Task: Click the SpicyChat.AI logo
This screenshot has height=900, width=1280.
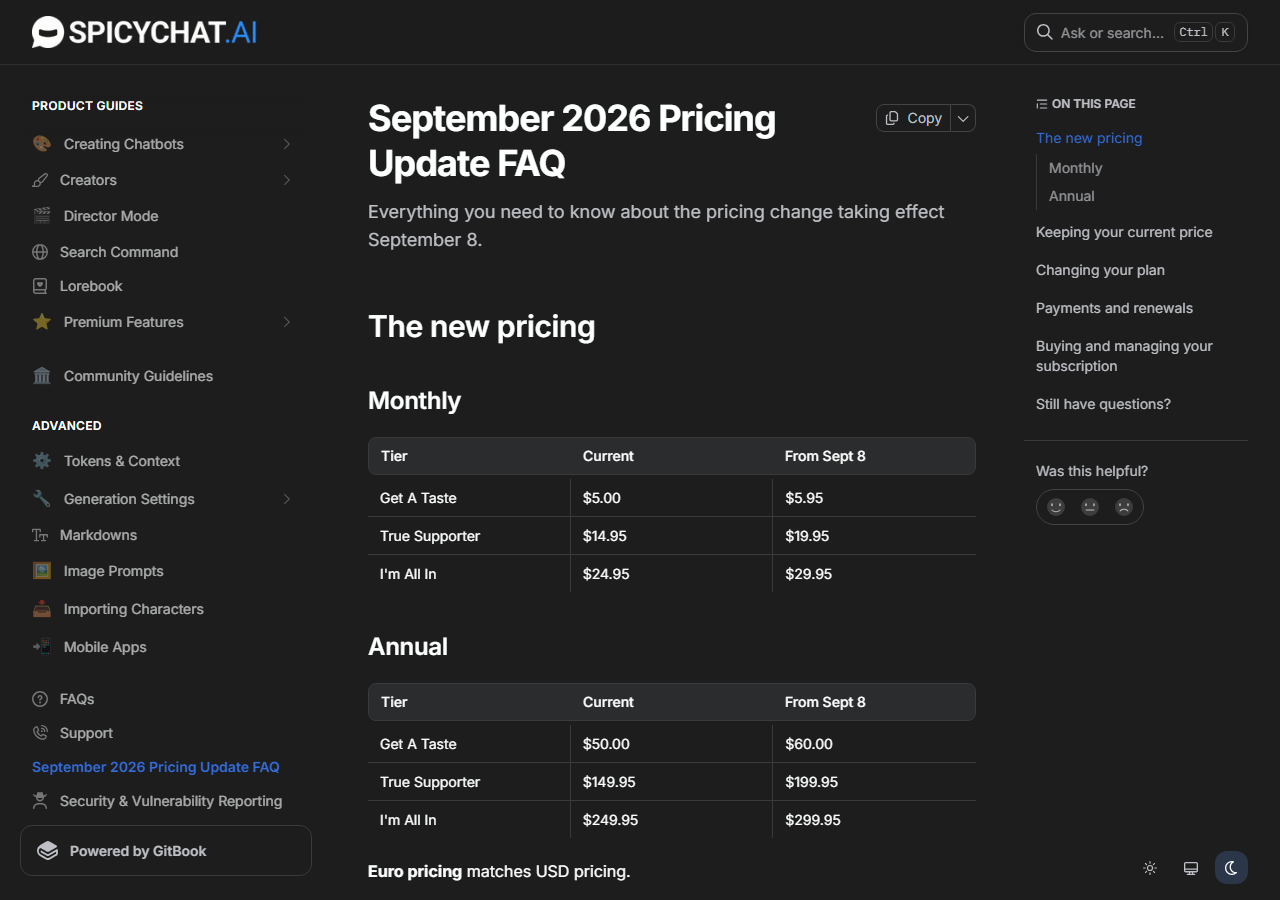Action: (144, 32)
